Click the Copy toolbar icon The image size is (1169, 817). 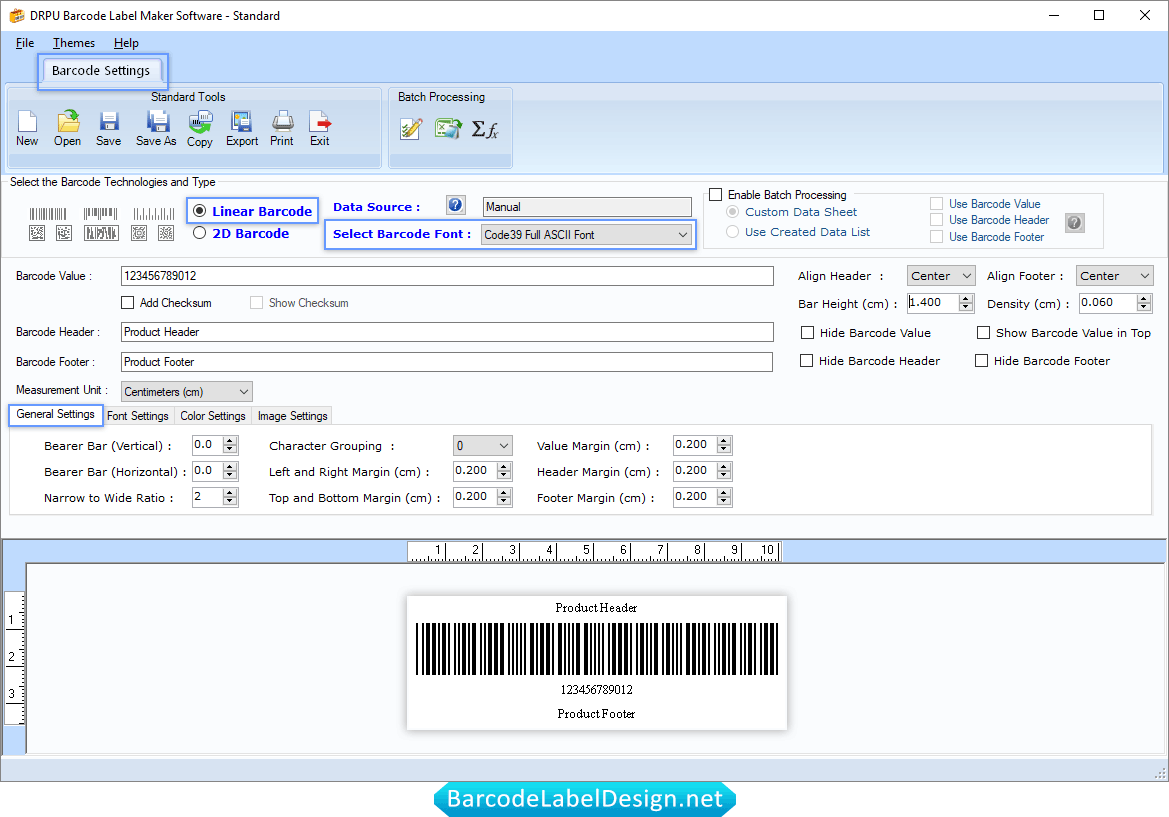coord(200,122)
